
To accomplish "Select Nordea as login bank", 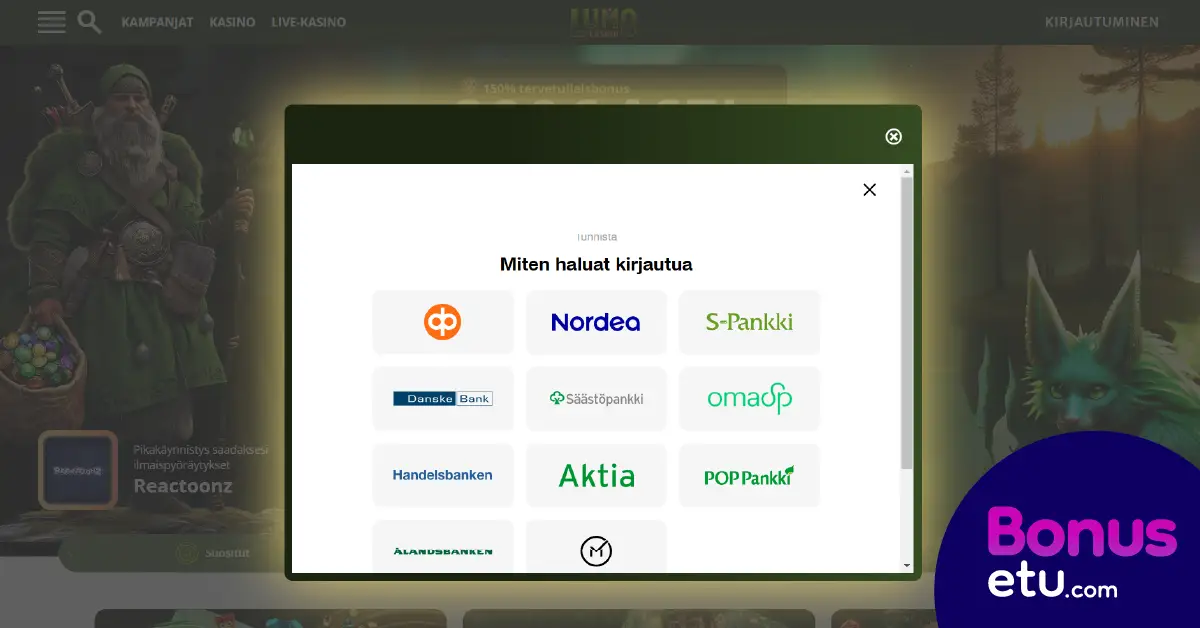I will click(x=596, y=322).
